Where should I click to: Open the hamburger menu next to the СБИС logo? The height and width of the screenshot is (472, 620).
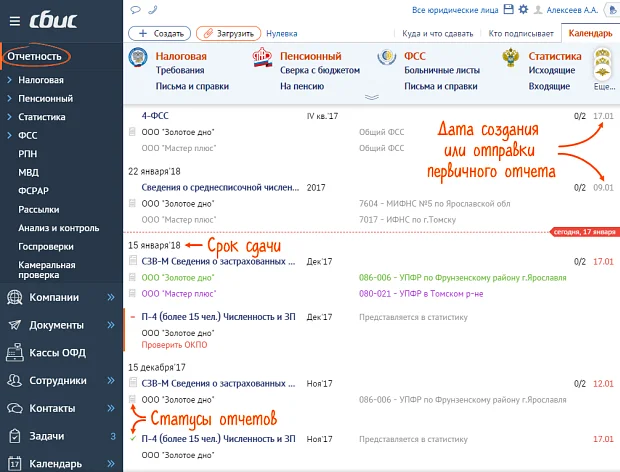(x=13, y=19)
